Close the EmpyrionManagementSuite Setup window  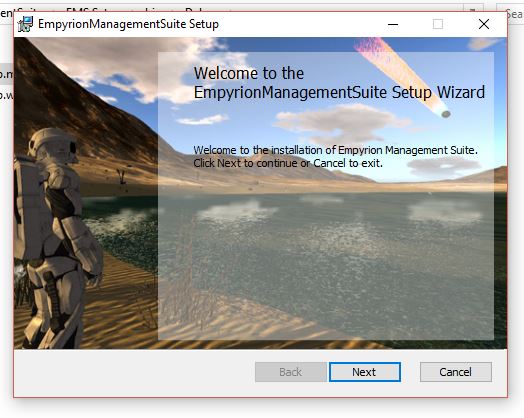click(x=484, y=24)
